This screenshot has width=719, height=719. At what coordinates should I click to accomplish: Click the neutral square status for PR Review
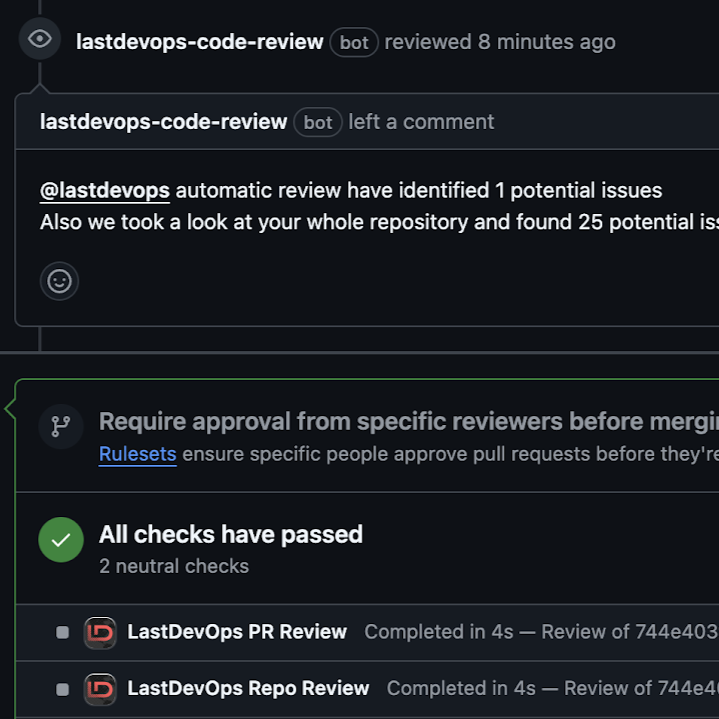tap(62, 633)
